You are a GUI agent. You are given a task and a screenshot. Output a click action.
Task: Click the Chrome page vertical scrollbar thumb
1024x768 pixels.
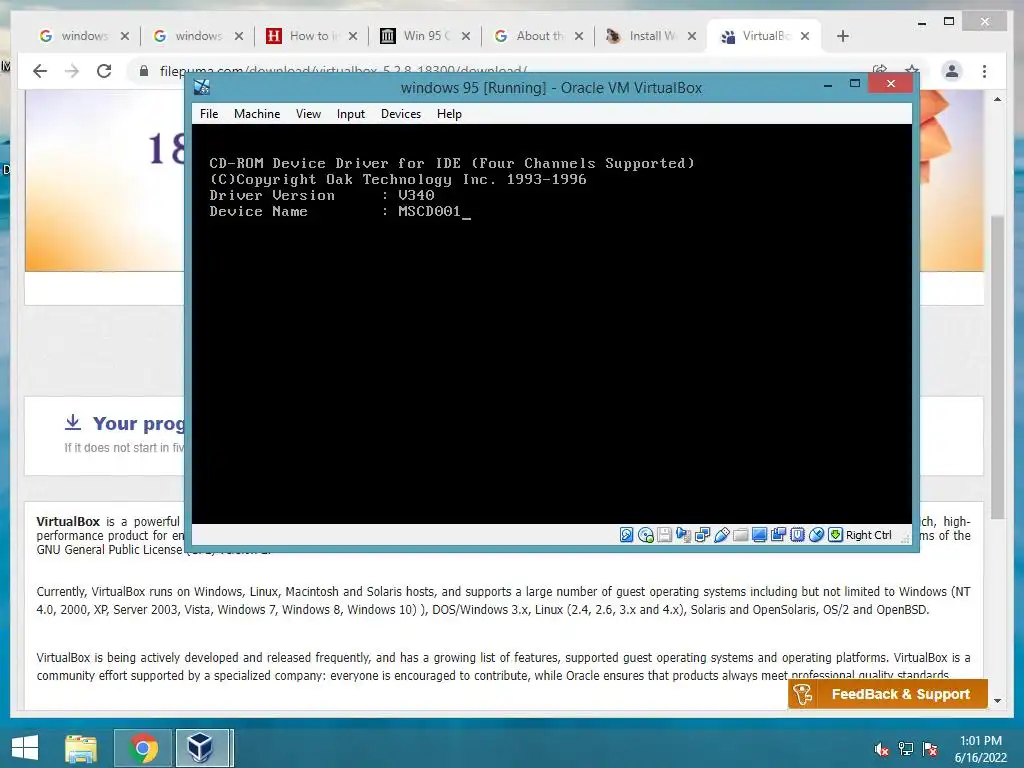[x=997, y=366]
